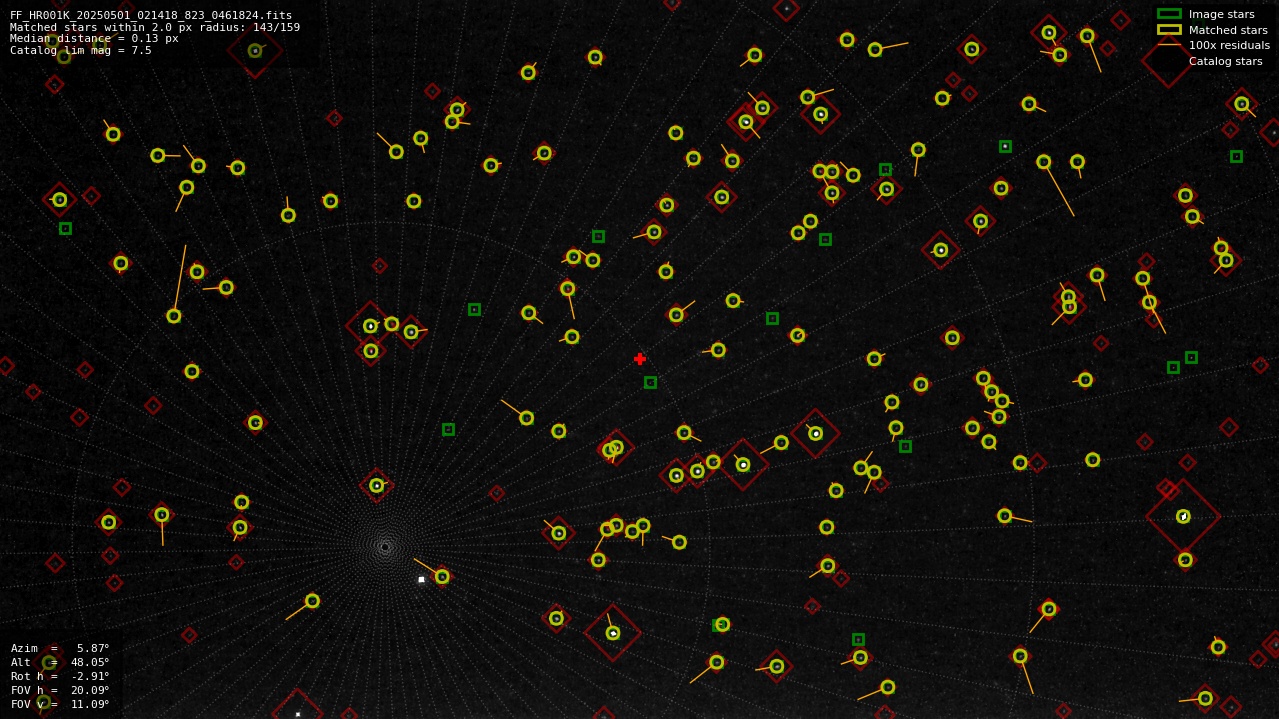Click the Alt = 48.05° readout
1279x719 pixels.
60,662
